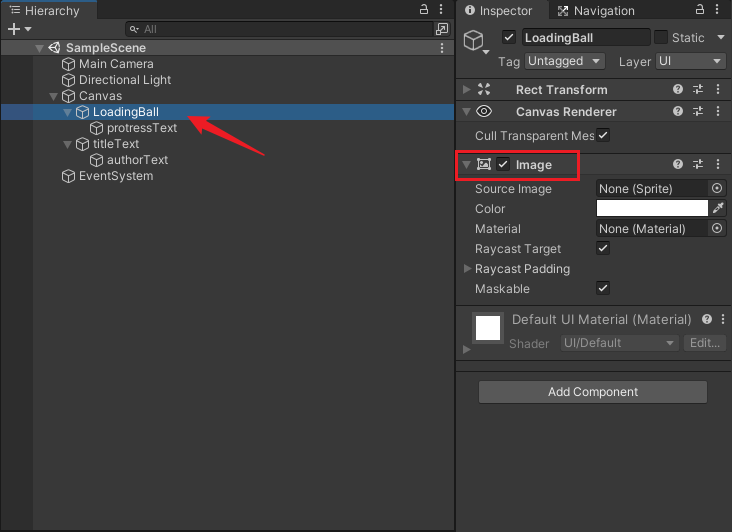The width and height of the screenshot is (732, 532).
Task: Click the Source Image sprite field
Action: coord(652,189)
